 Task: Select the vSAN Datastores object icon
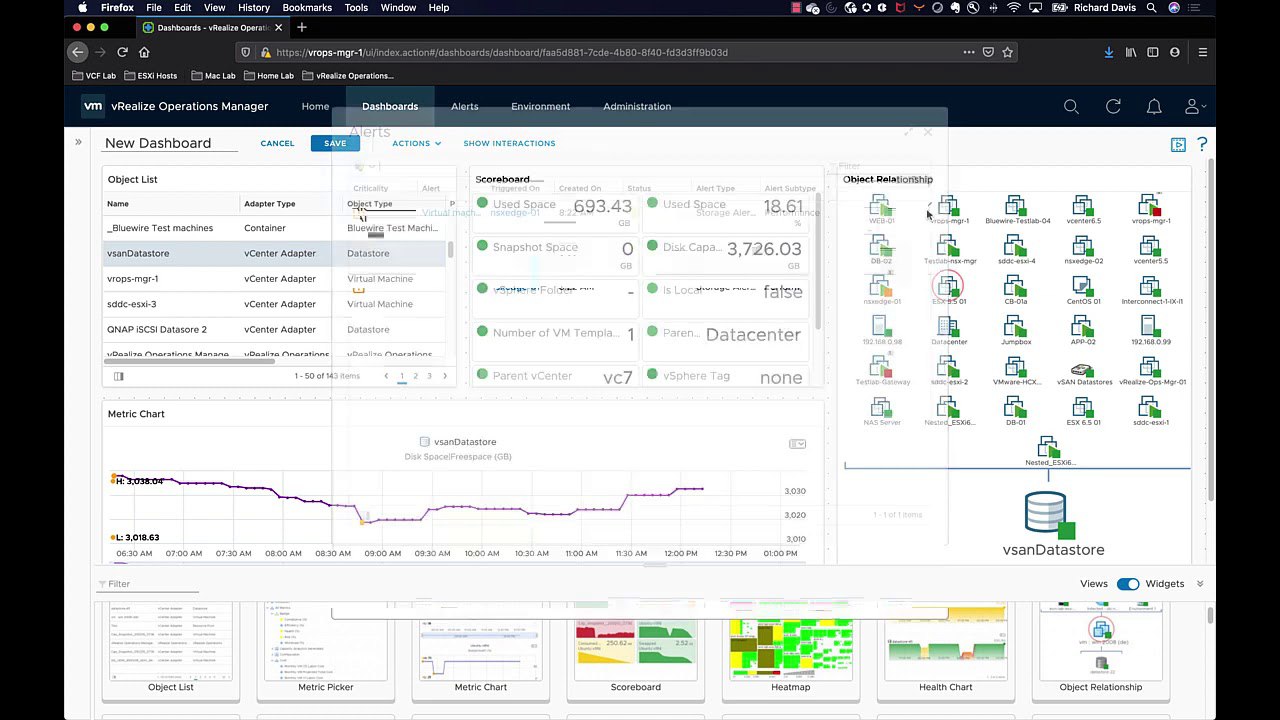(1083, 368)
